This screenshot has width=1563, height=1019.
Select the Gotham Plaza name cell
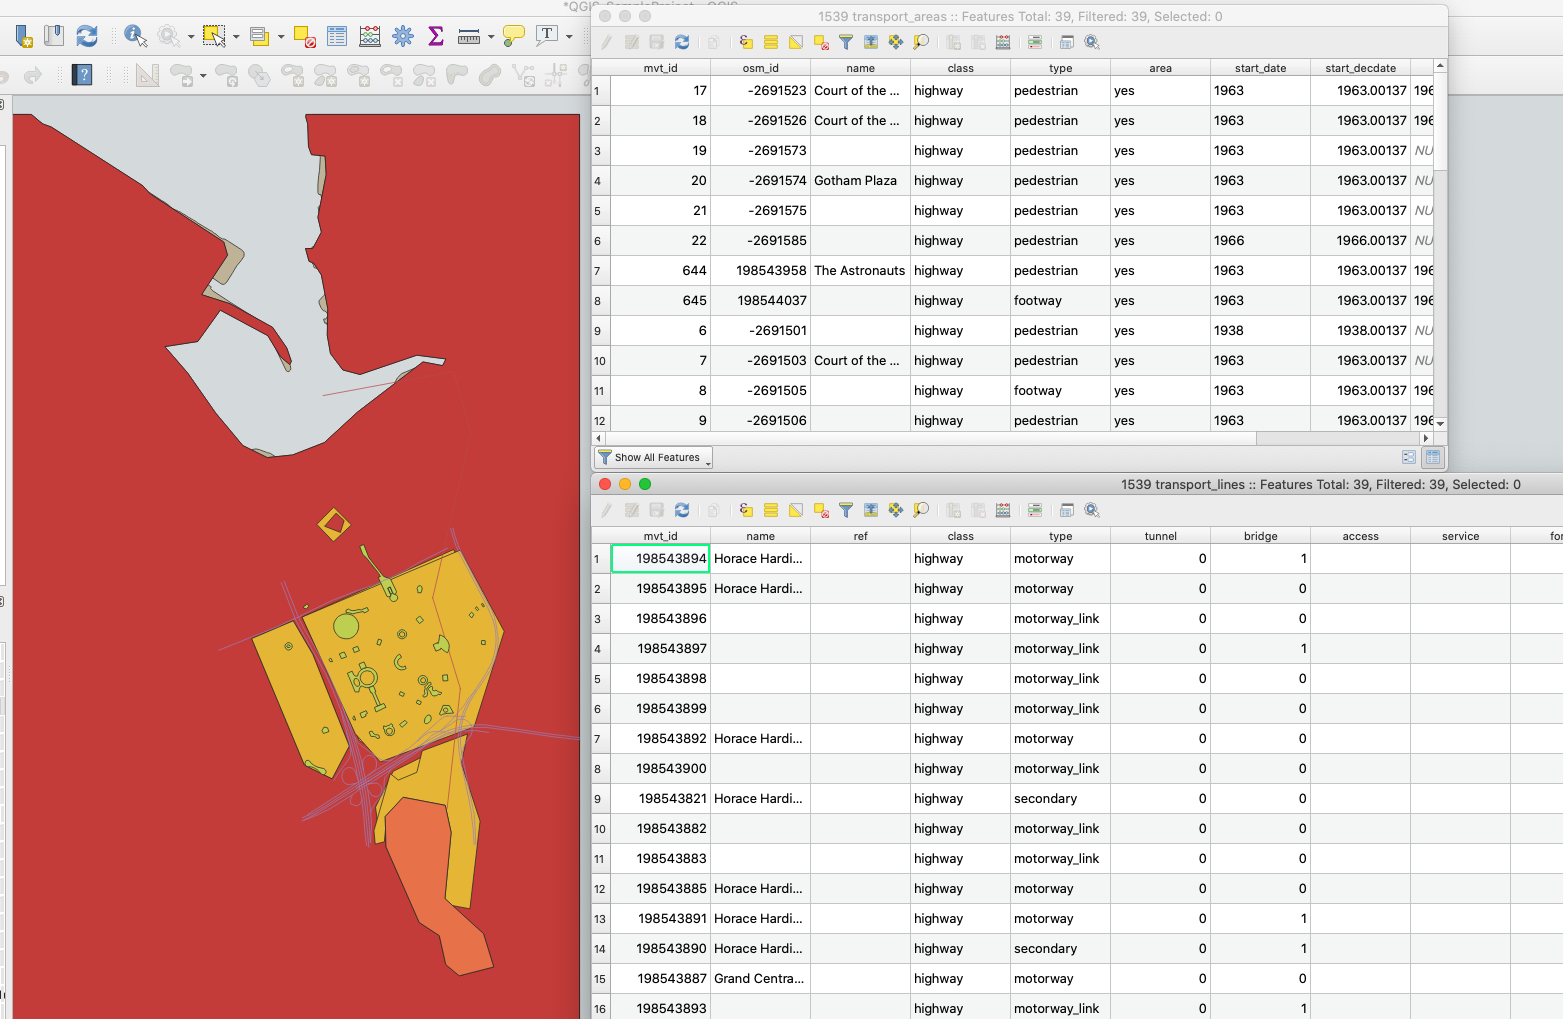[x=860, y=181]
